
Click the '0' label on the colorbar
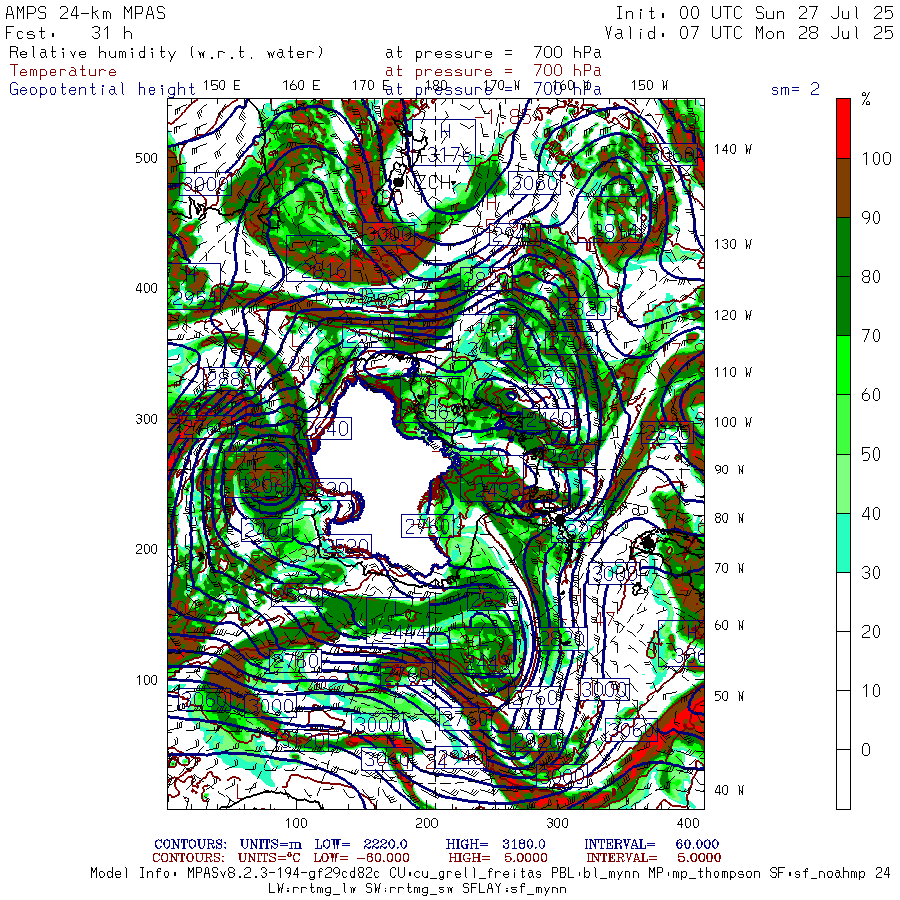pos(866,750)
